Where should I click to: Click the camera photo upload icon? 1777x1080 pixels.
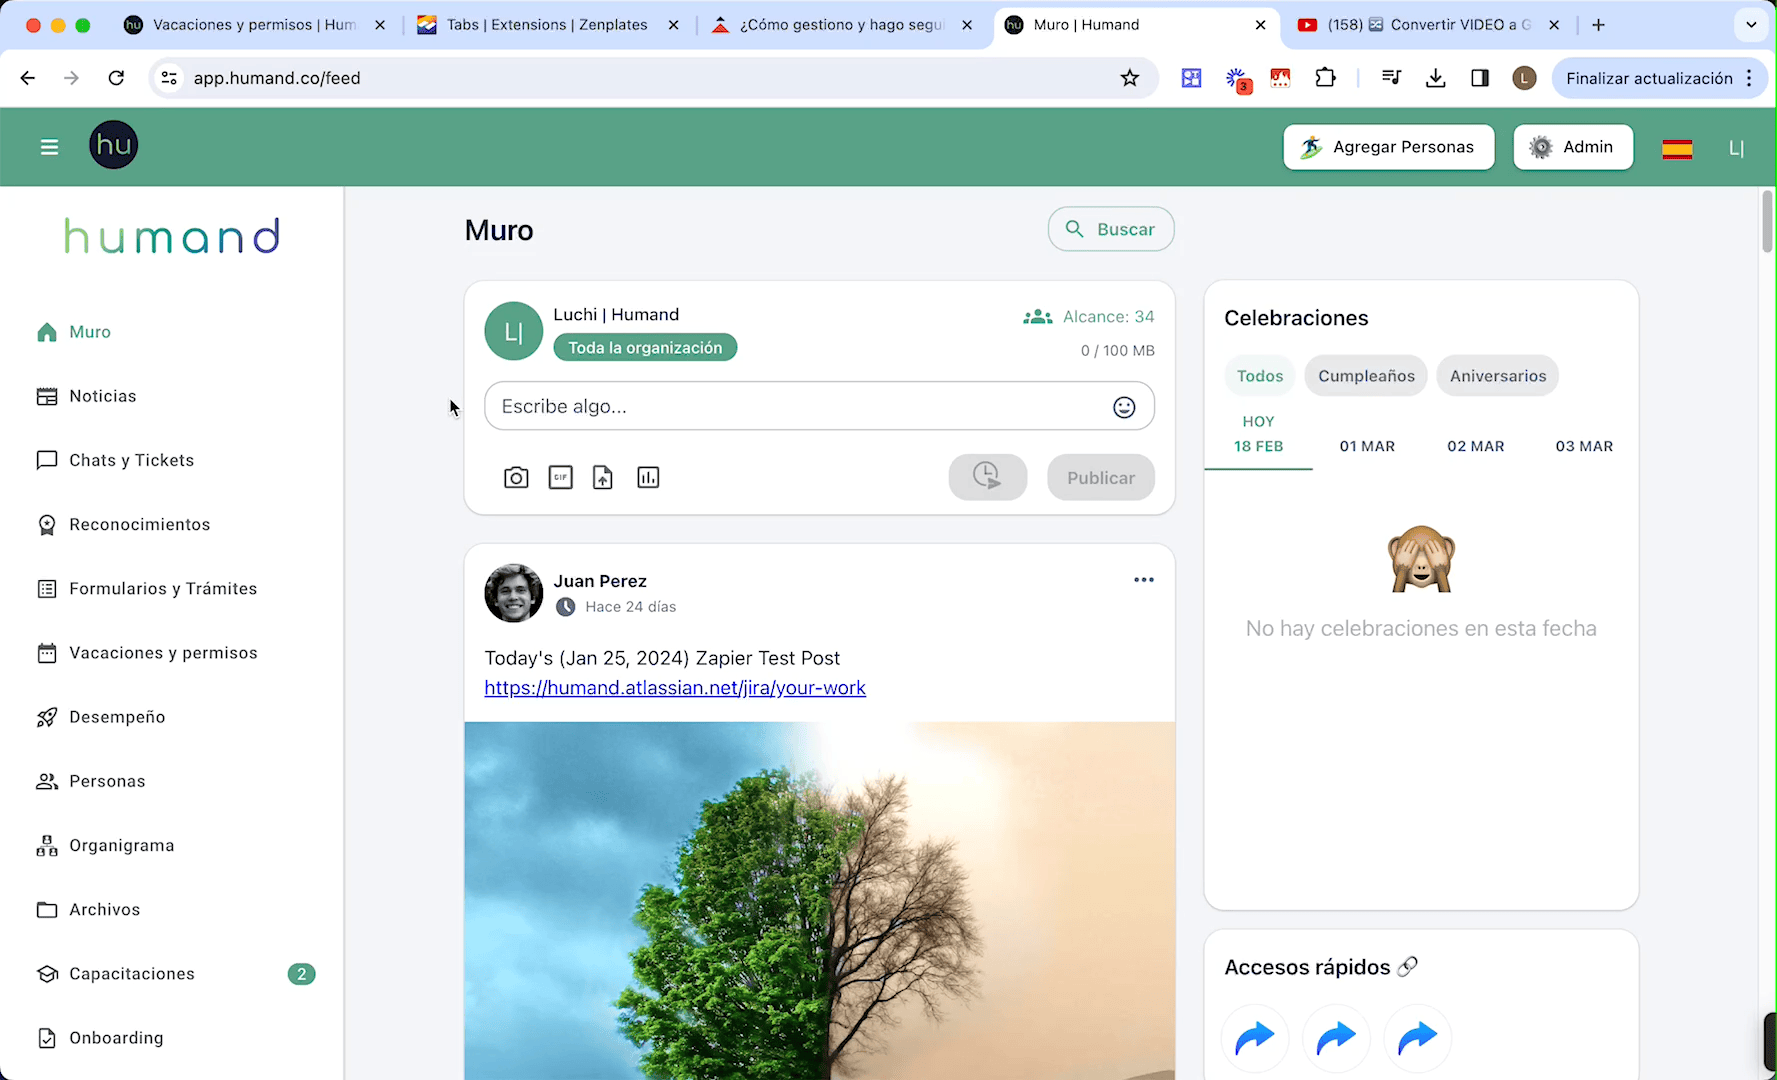tap(516, 478)
